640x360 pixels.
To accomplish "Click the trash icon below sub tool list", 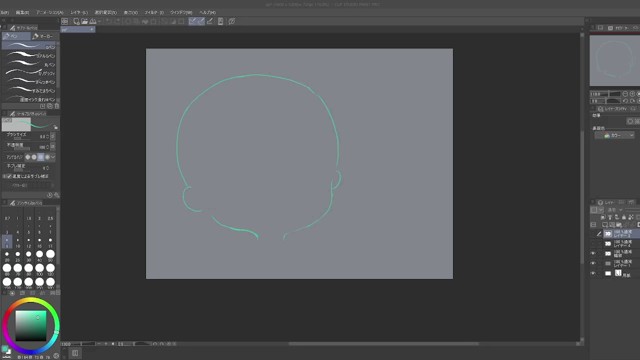I will (x=57, y=106).
